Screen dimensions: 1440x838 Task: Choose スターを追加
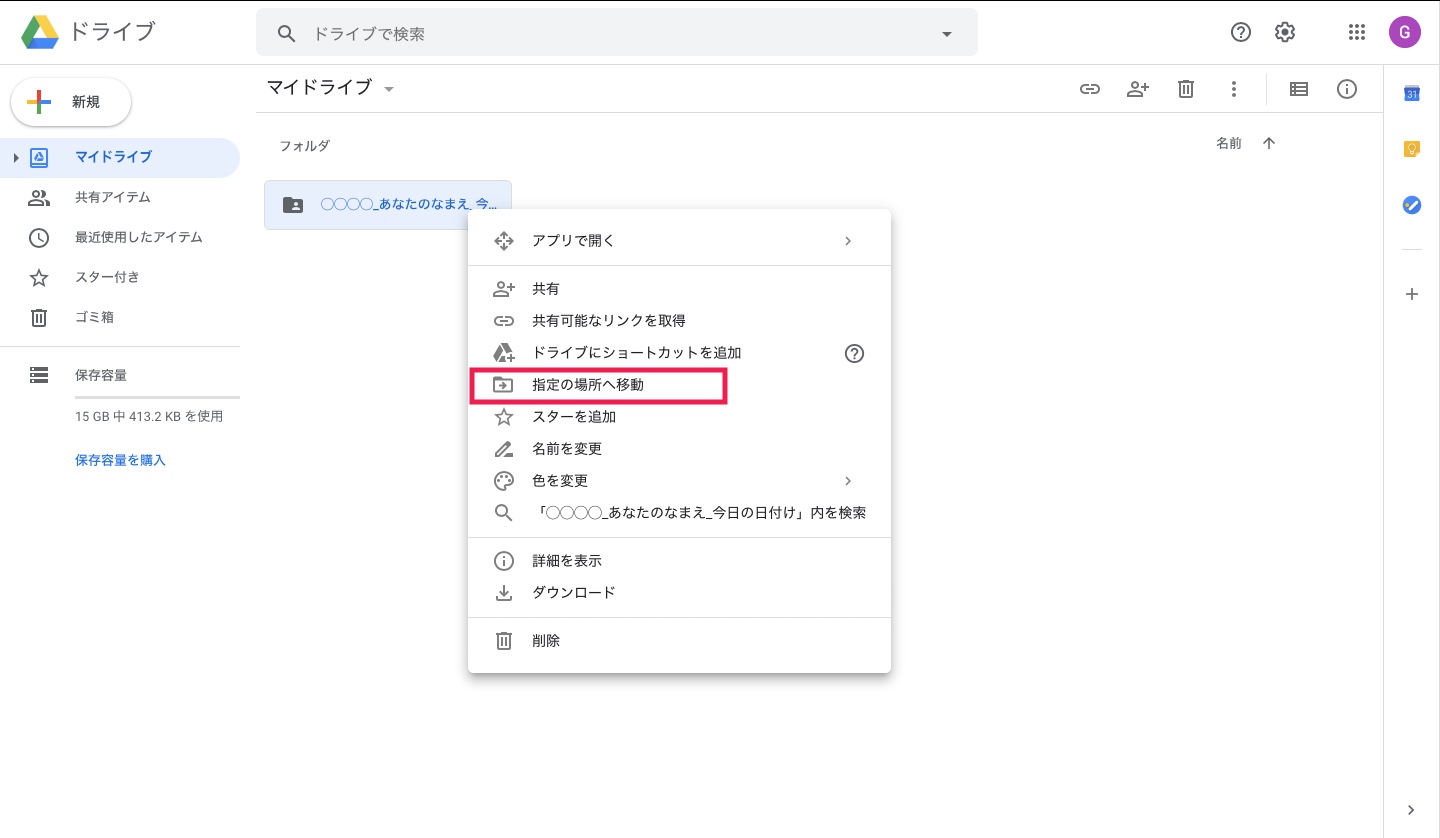[679, 417]
